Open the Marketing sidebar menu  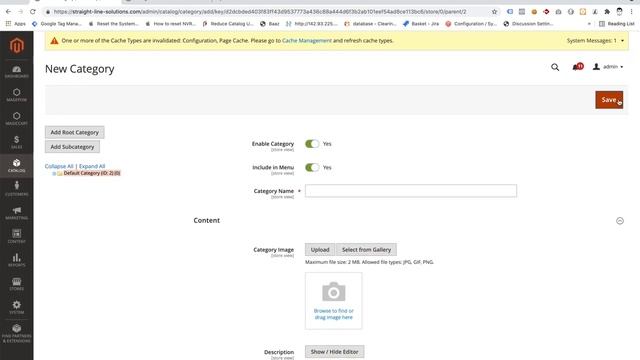17,213
